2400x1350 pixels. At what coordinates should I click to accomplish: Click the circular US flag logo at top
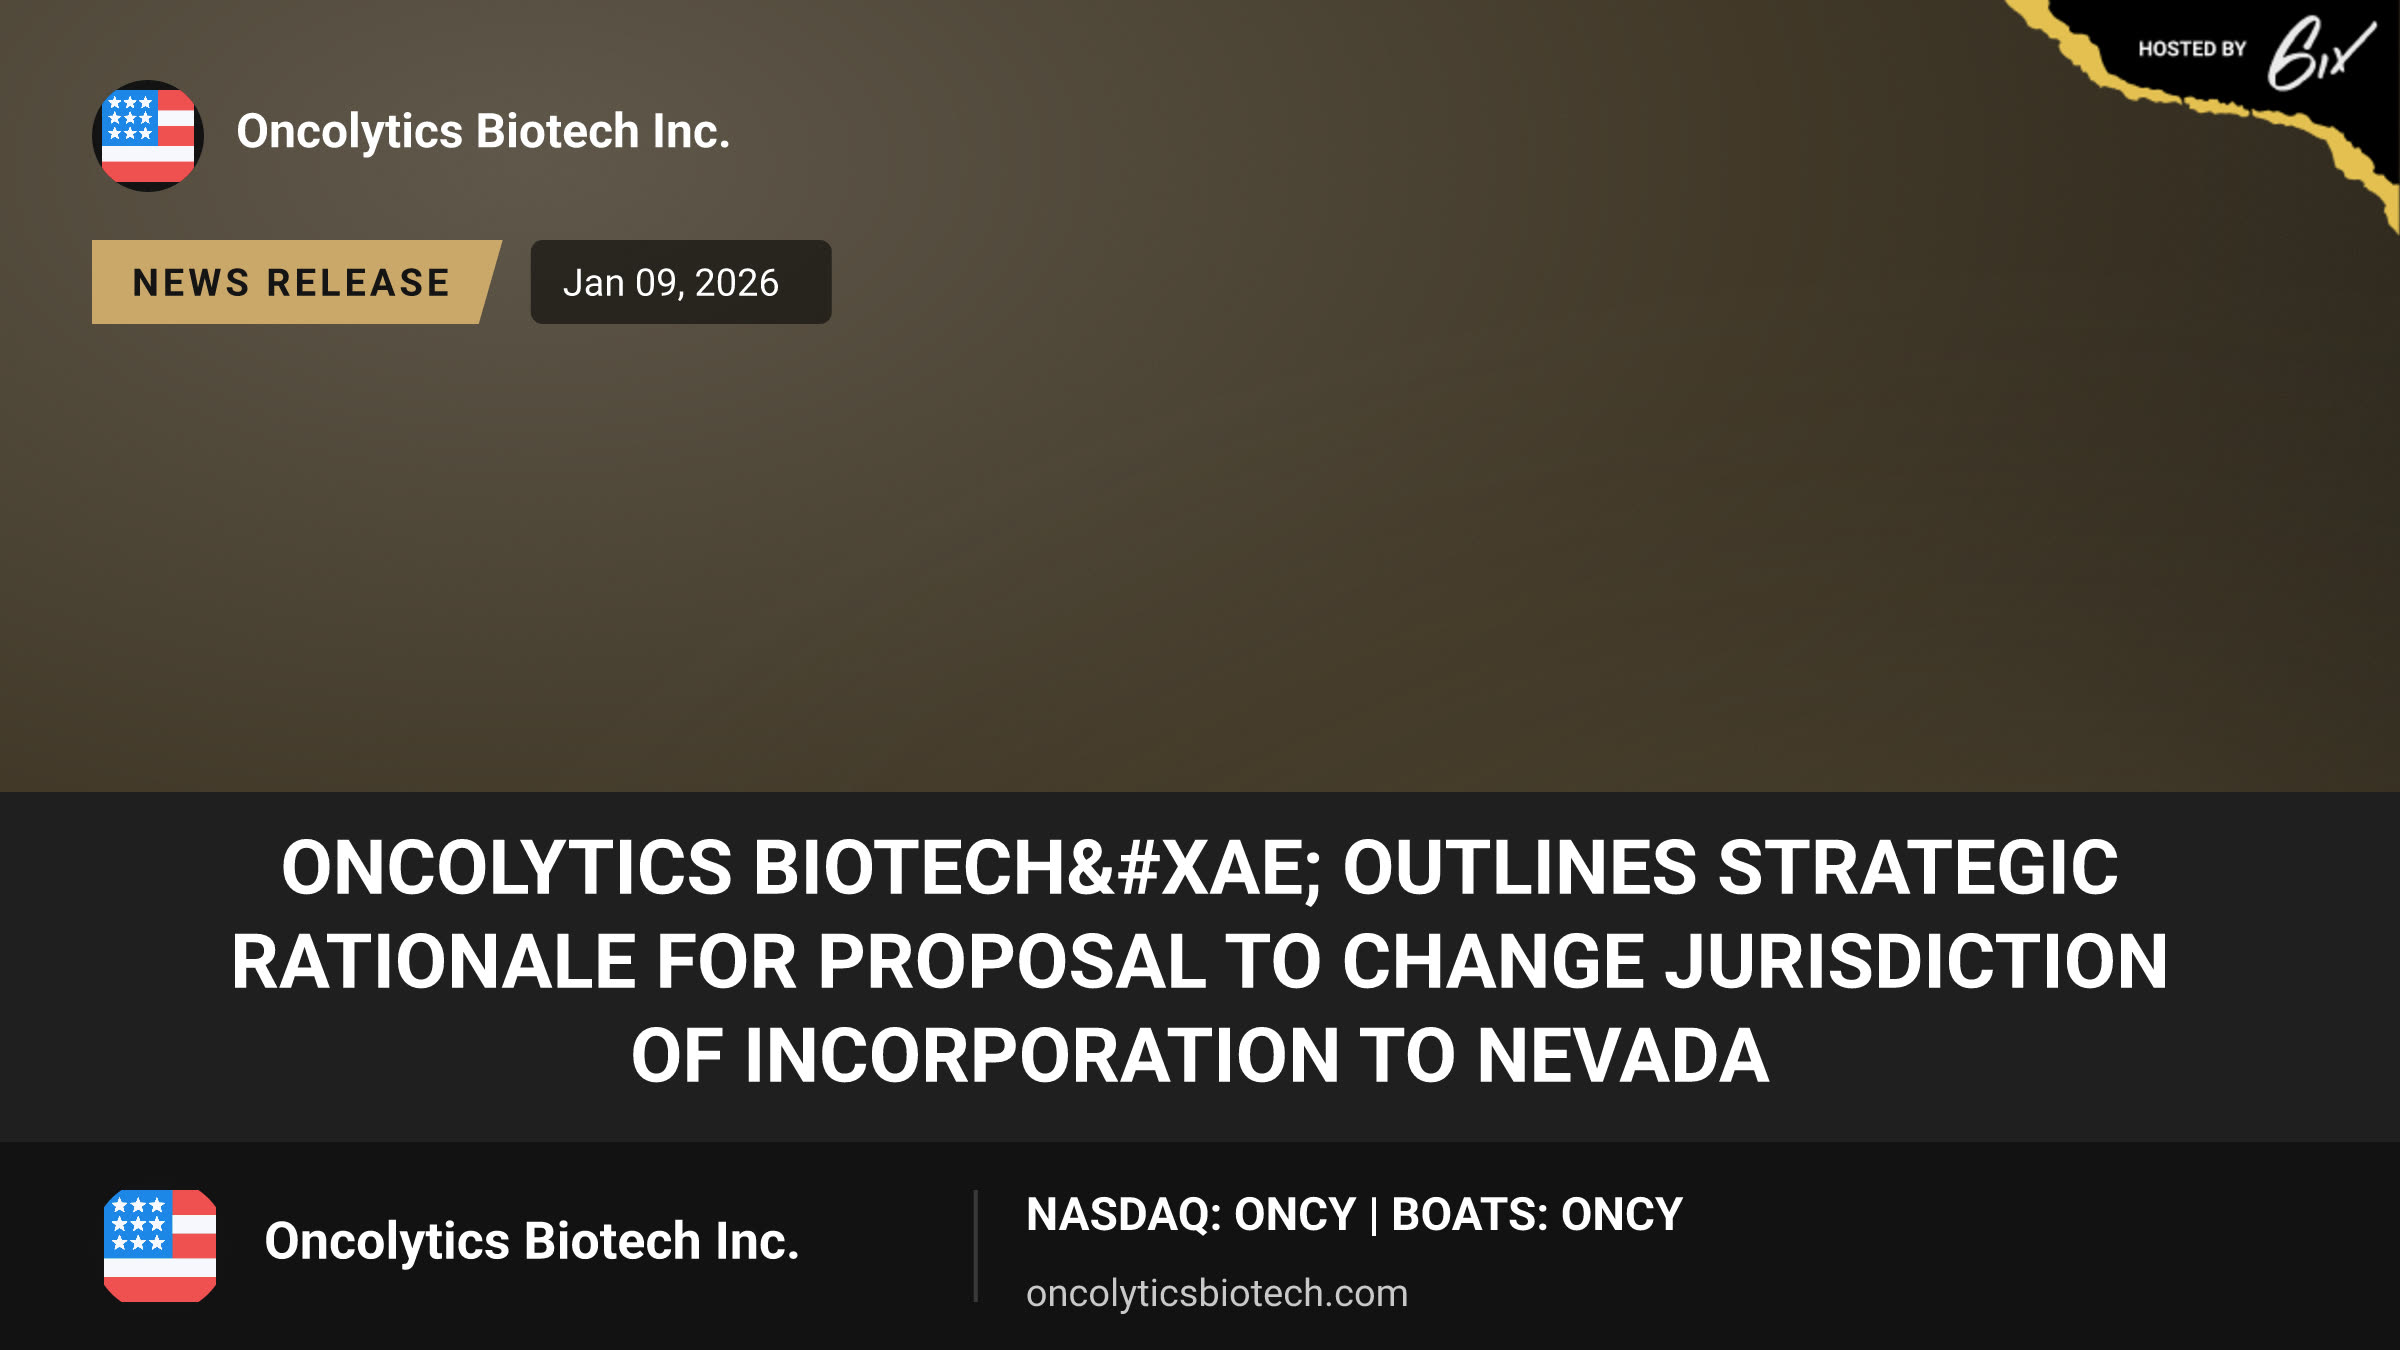click(x=148, y=136)
